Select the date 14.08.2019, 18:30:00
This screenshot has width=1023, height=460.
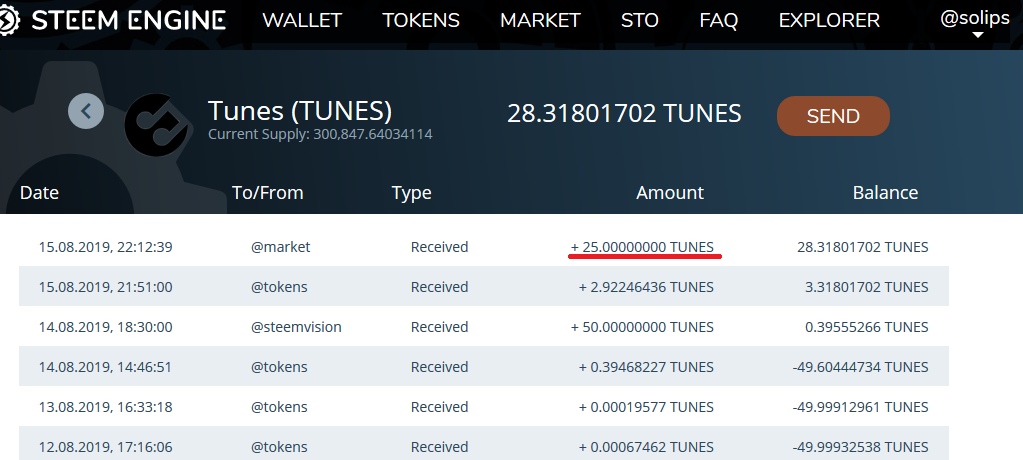coord(106,327)
